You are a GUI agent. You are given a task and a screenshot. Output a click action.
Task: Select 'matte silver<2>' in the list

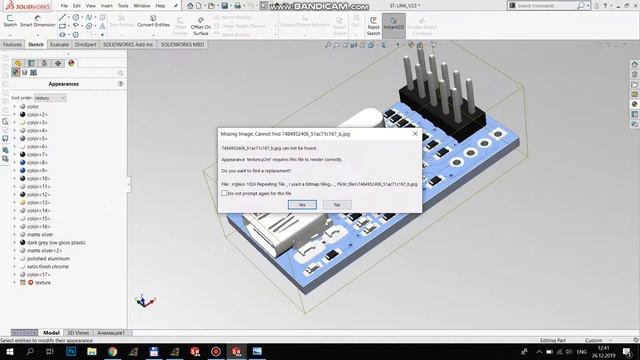[44, 251]
